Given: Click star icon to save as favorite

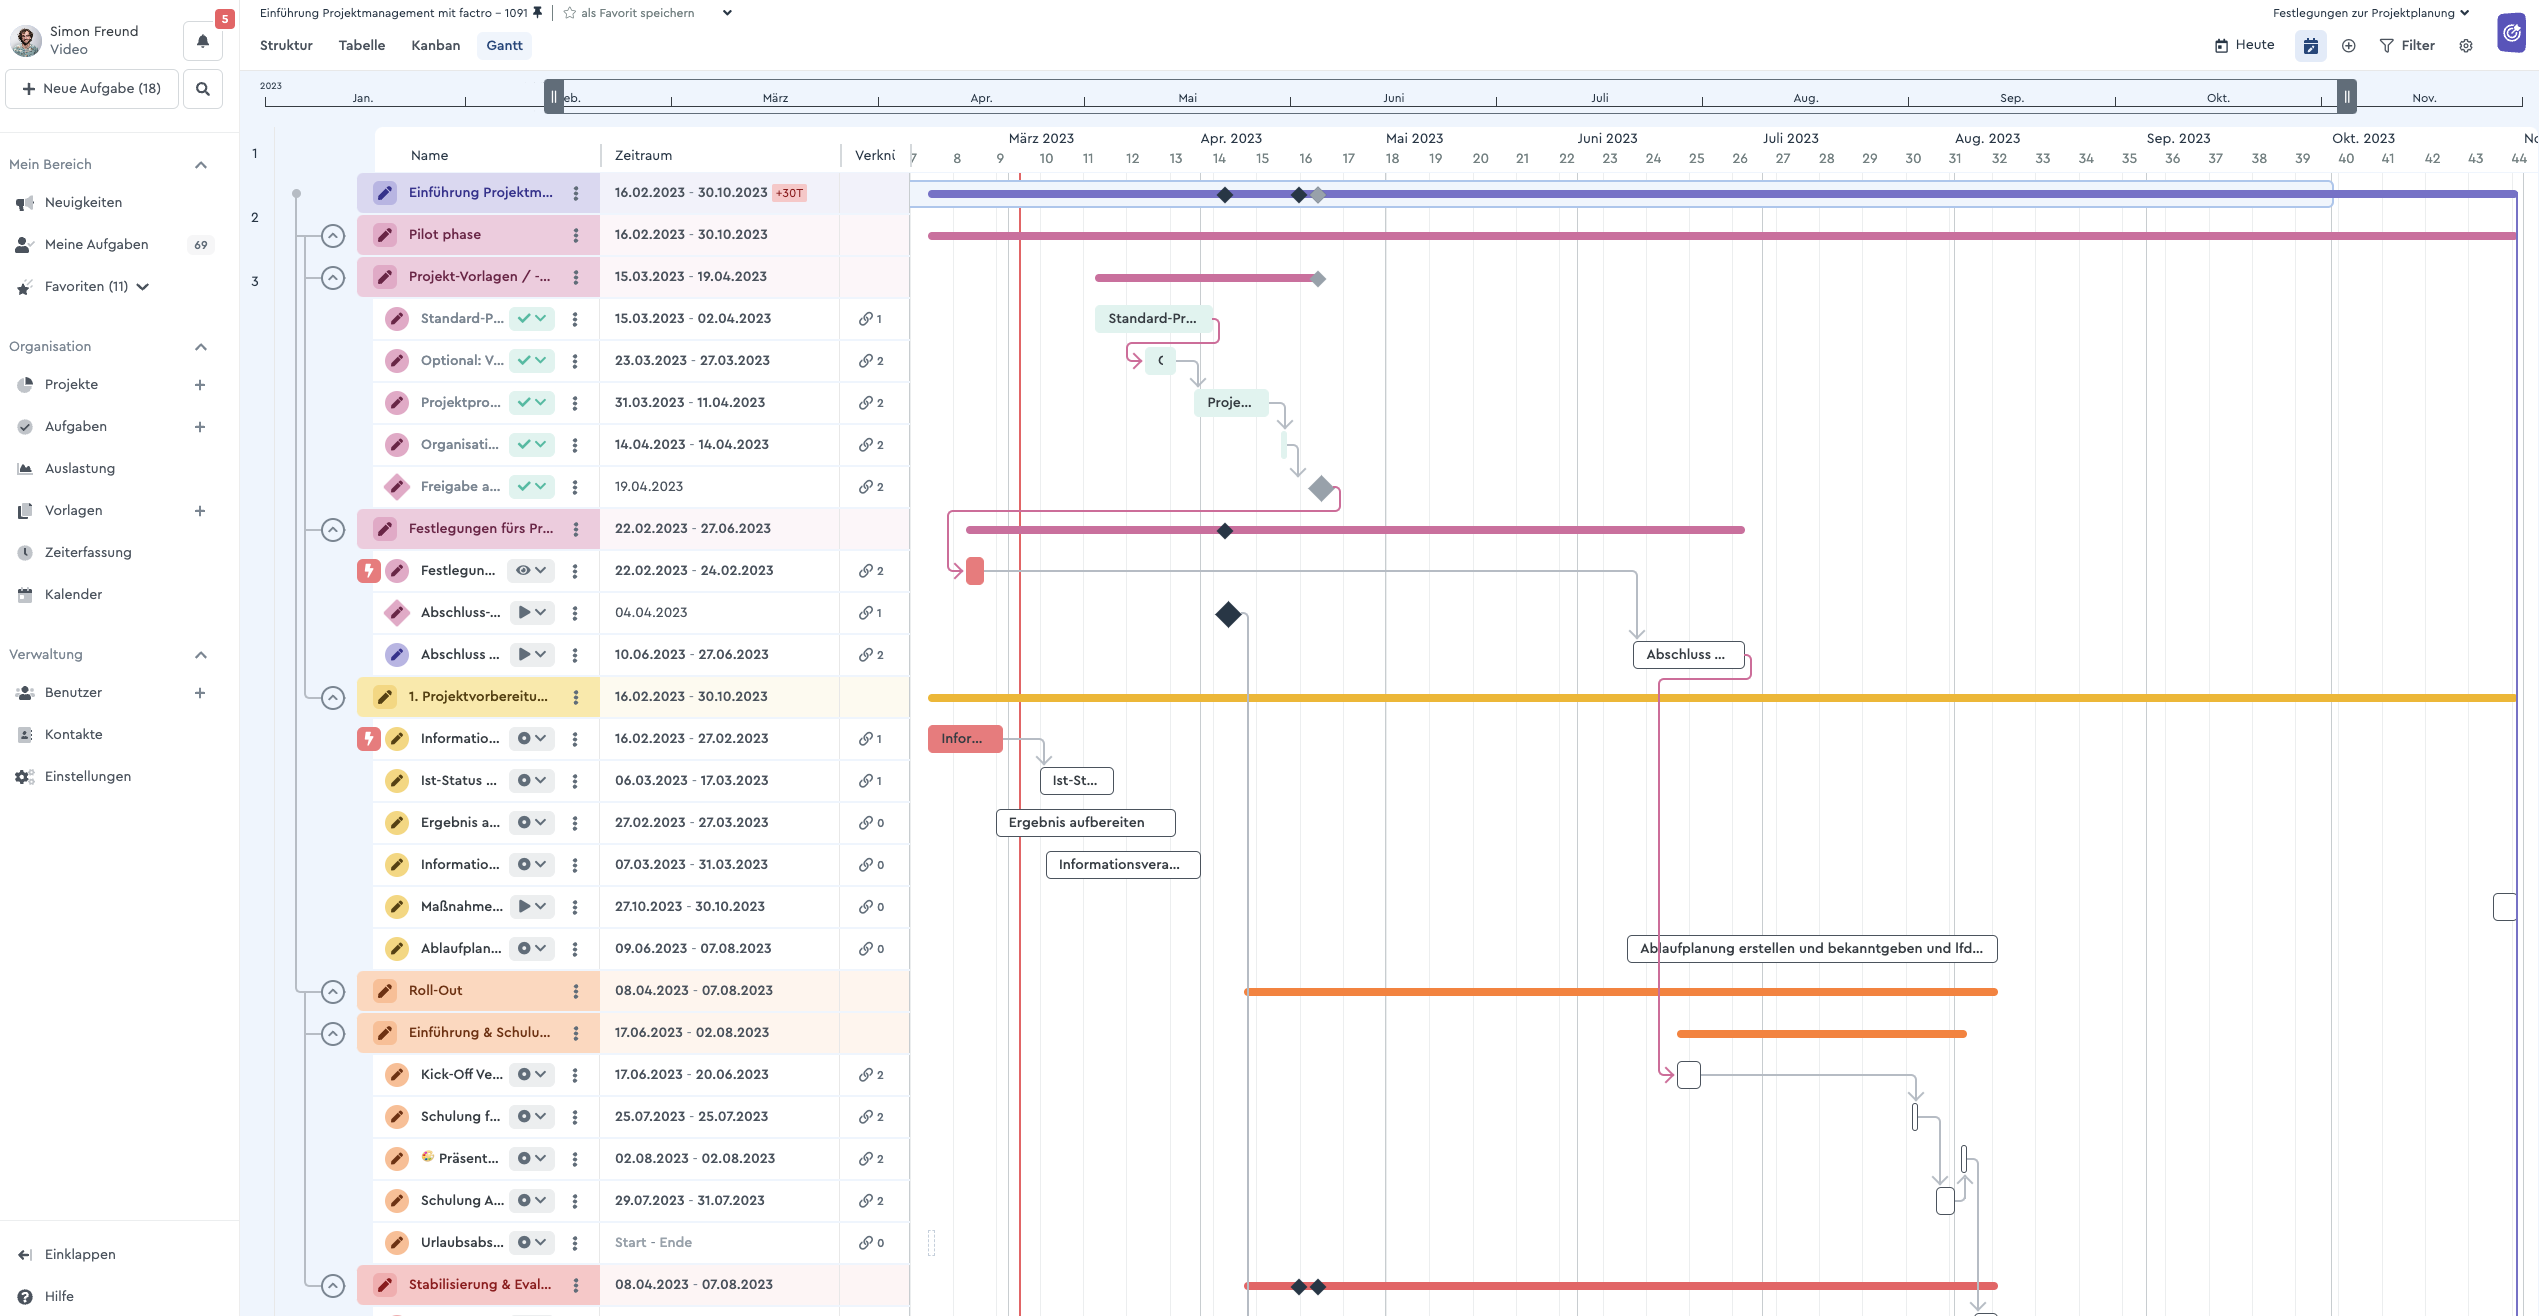Looking at the screenshot, I should pos(569,13).
